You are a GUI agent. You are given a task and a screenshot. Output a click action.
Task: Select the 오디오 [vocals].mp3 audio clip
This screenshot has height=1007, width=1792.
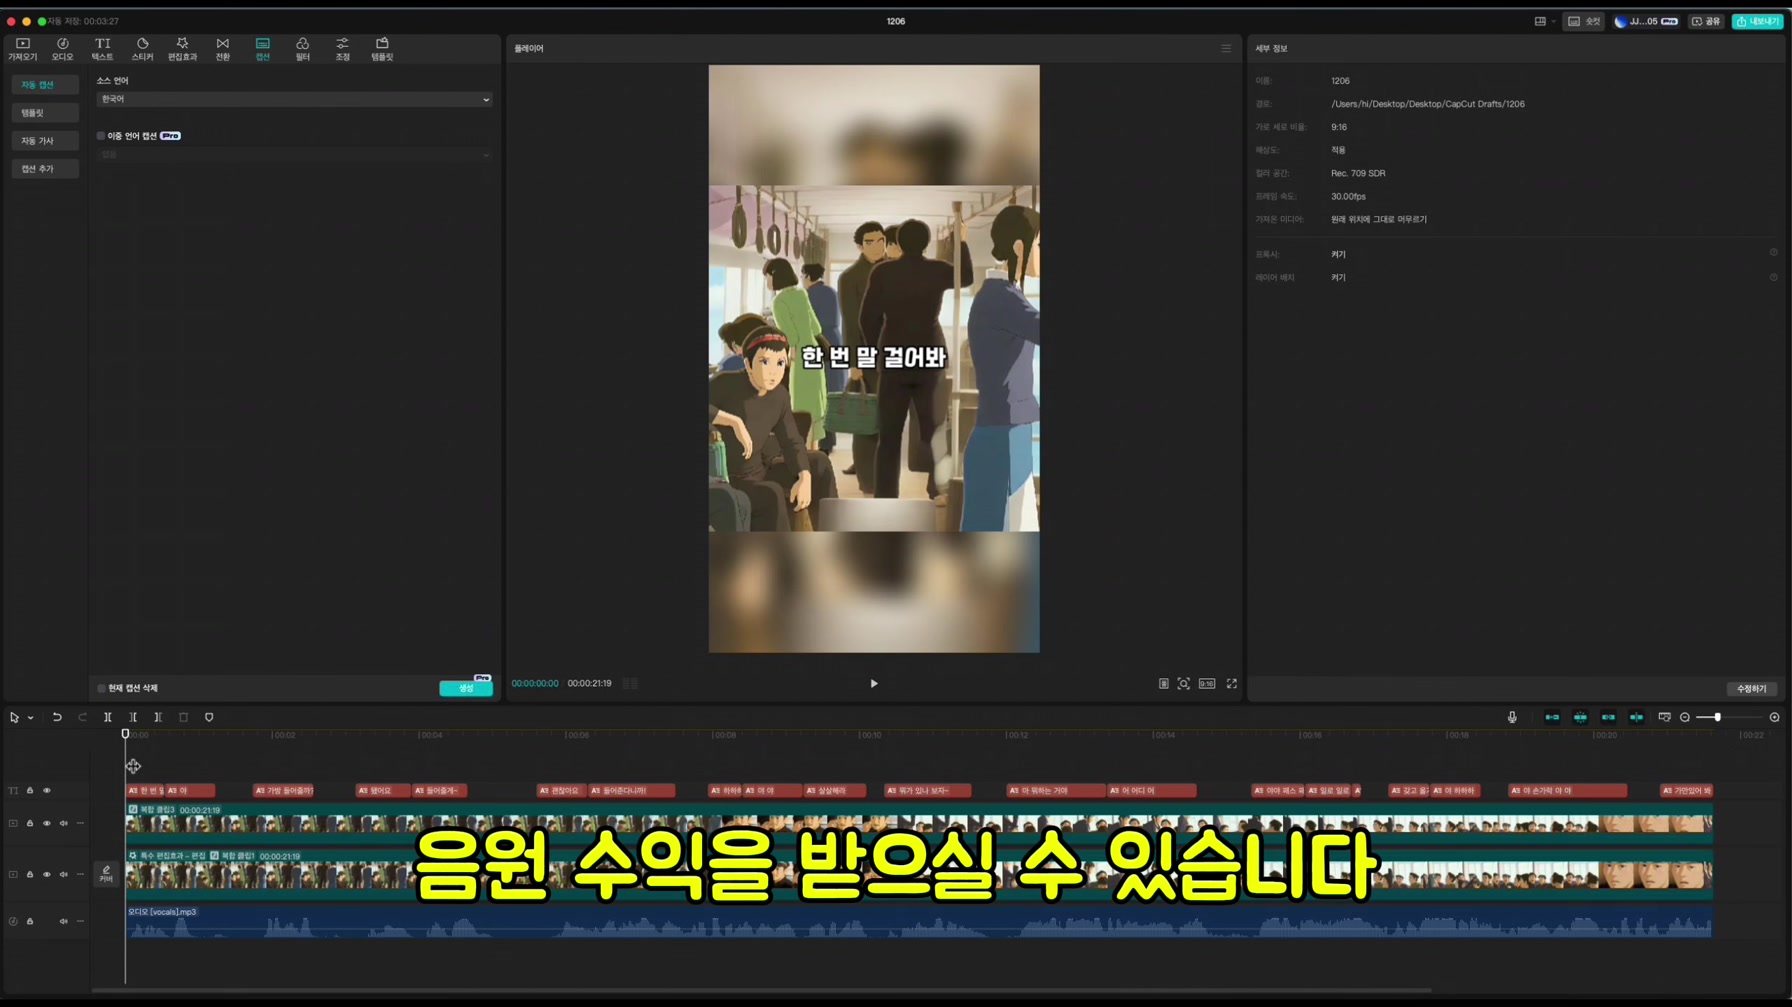click(918, 921)
